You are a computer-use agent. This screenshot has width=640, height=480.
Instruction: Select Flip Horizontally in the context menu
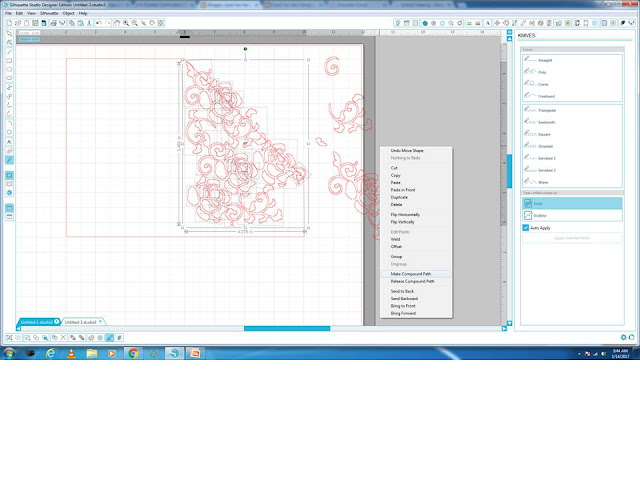coord(416,214)
